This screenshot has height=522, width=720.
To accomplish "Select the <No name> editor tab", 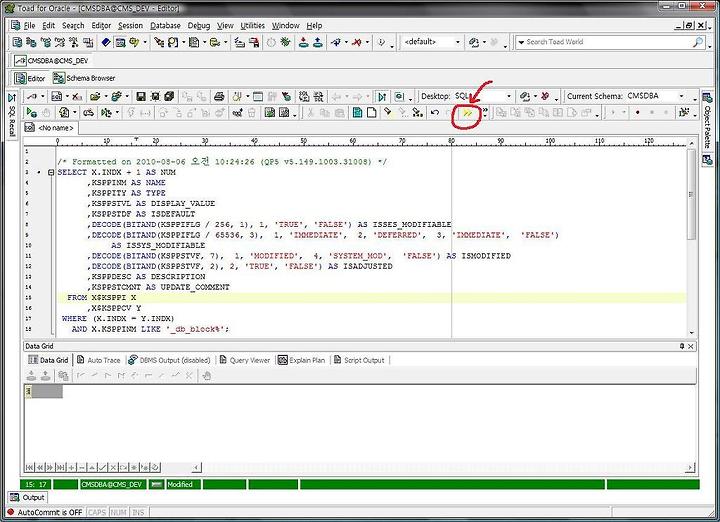I will point(50,128).
